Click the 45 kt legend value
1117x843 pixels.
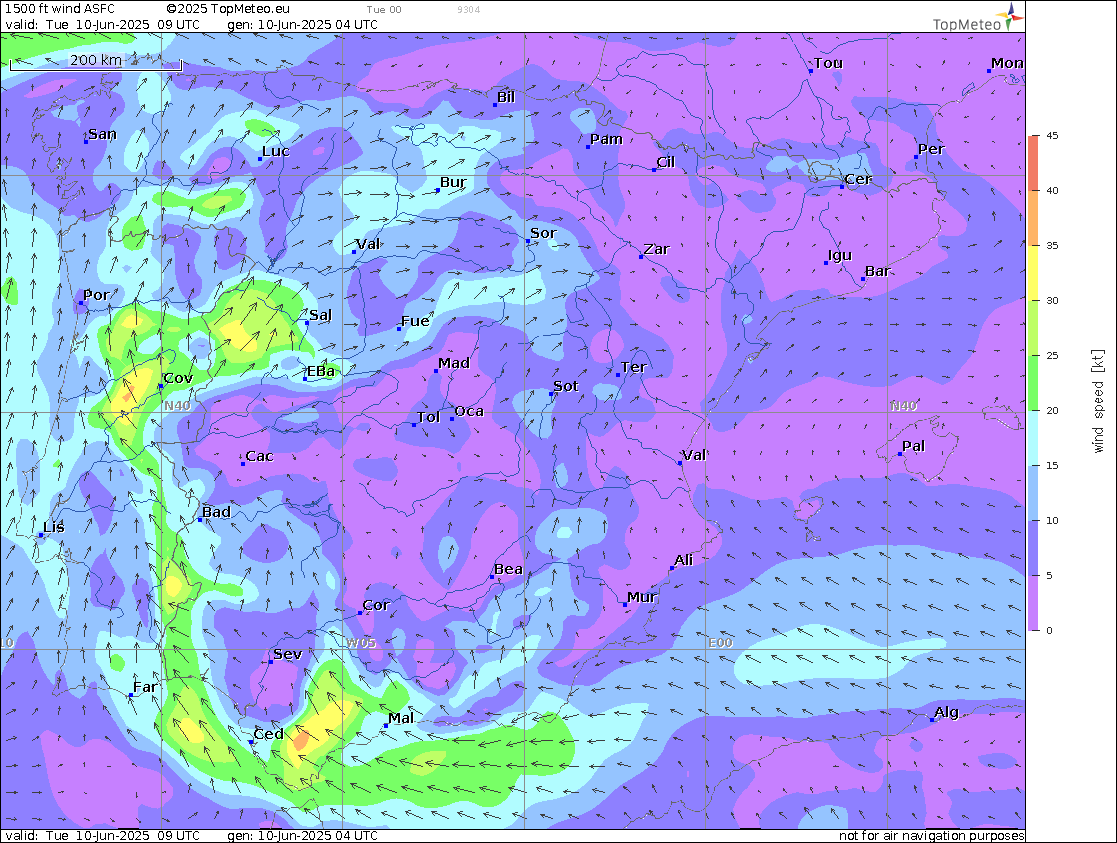coord(1052,135)
